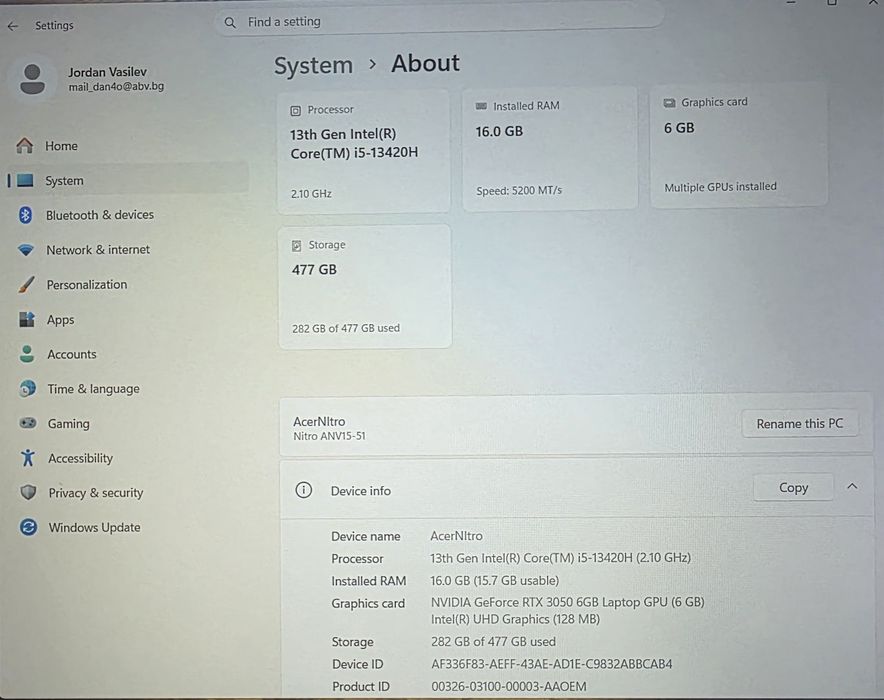
Task: Copy the Device info
Action: 793,488
